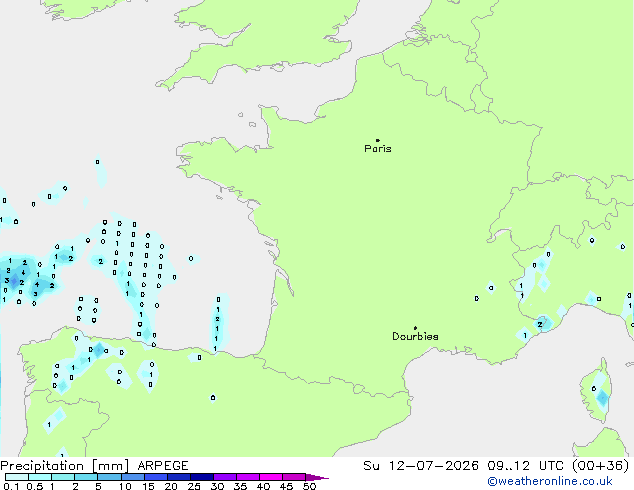Click the '50' legend scale label
Viewport: 634px width, 490px height.
[309, 486]
